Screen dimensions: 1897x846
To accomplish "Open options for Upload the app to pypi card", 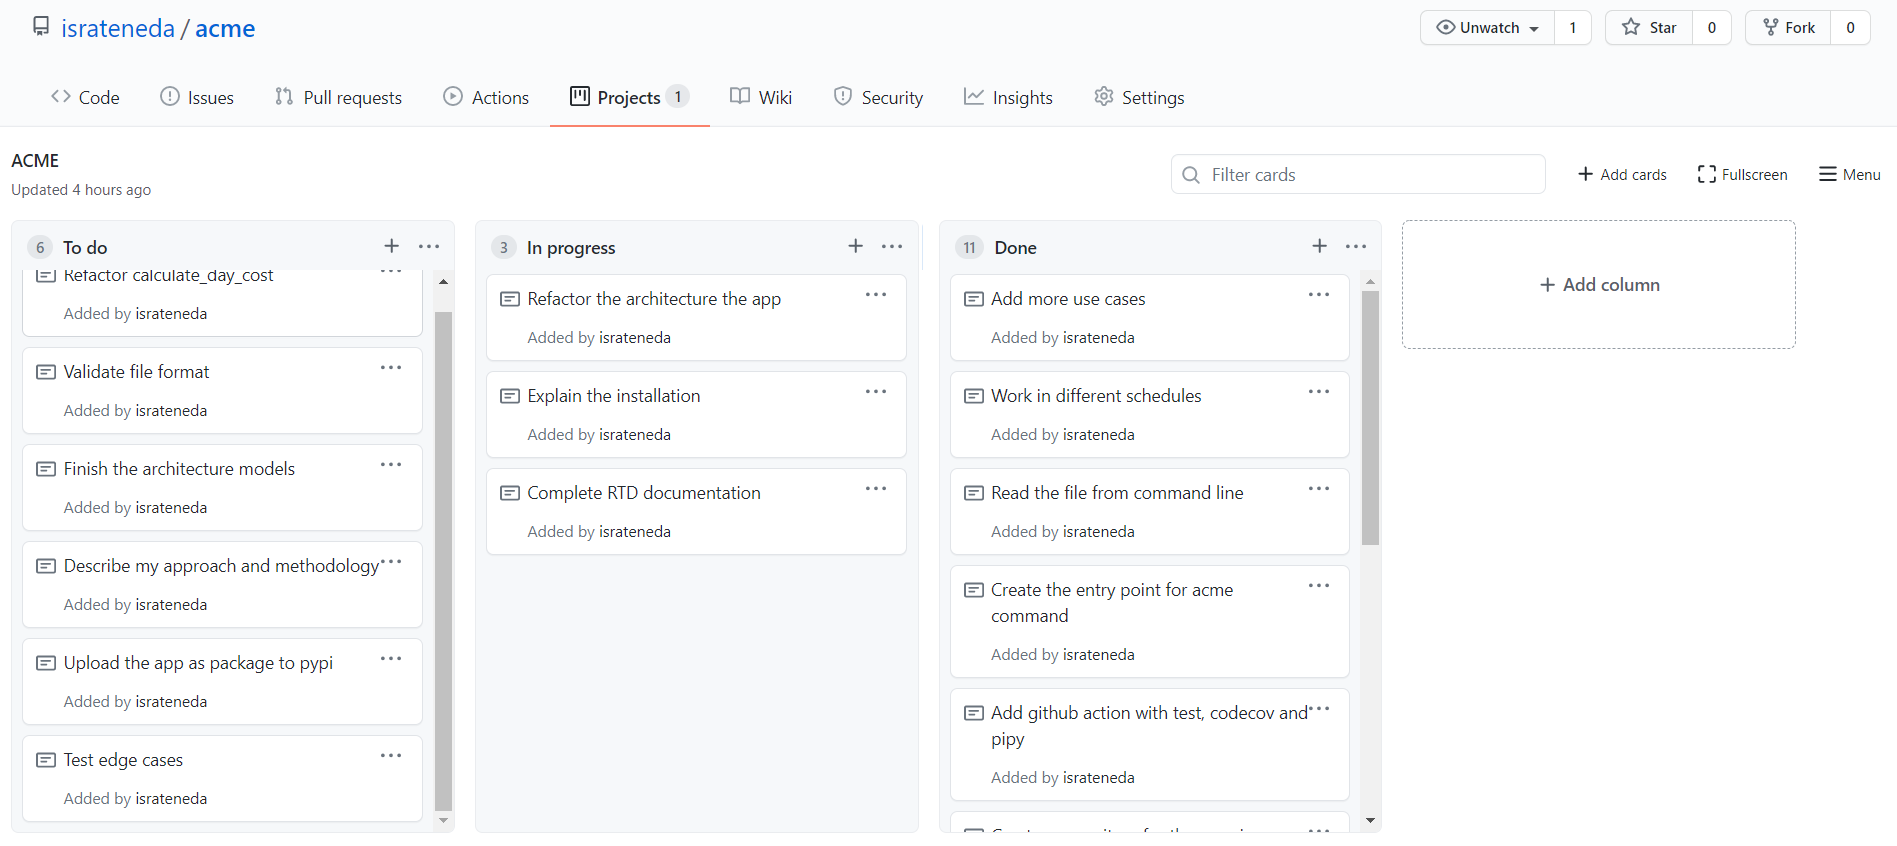I will (x=391, y=659).
